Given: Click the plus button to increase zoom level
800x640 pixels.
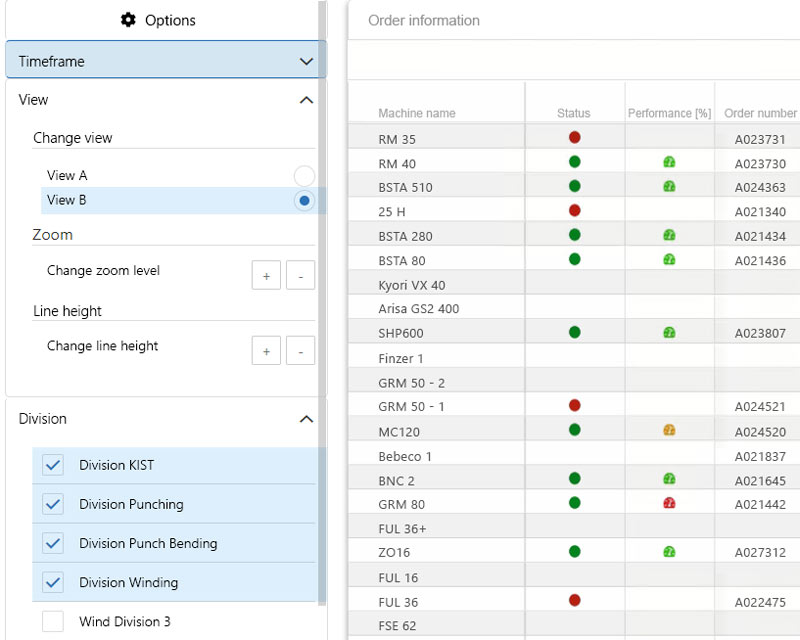Looking at the screenshot, I should tap(266, 274).
